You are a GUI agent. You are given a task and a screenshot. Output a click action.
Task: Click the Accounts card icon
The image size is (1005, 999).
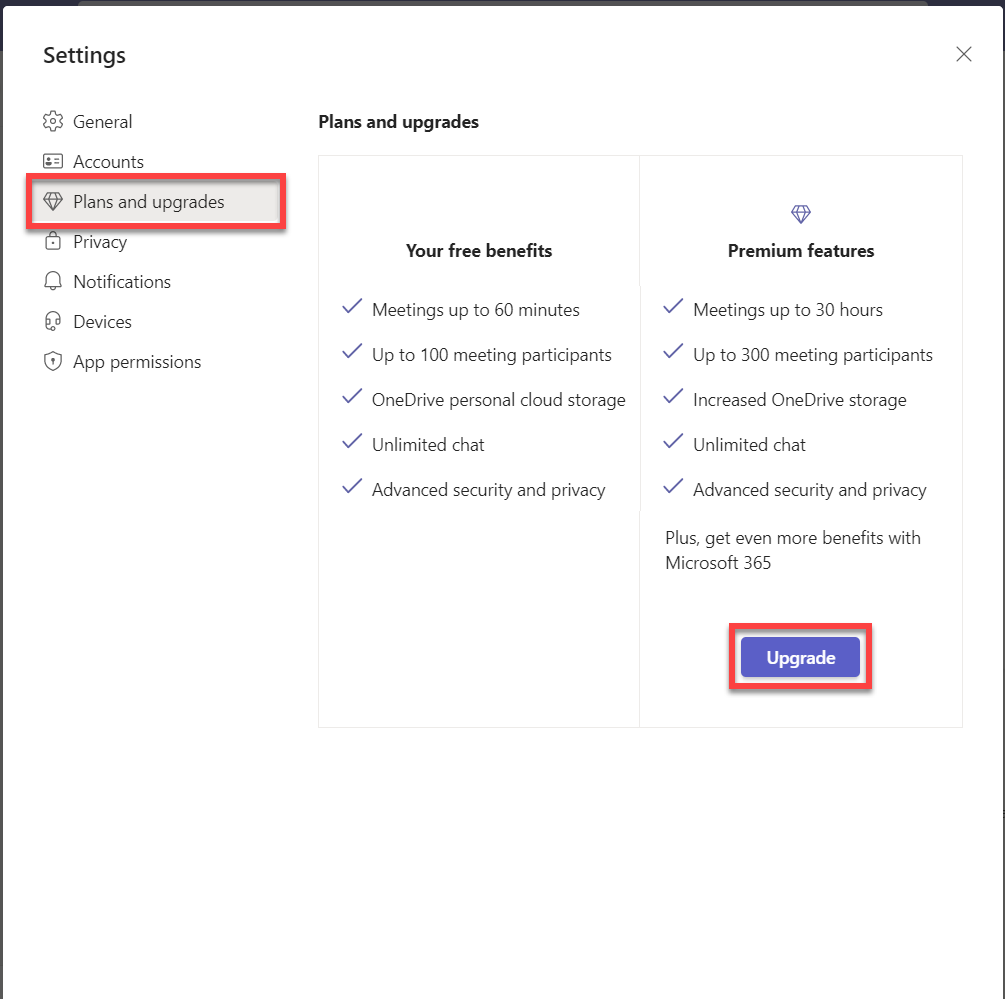[x=53, y=161]
